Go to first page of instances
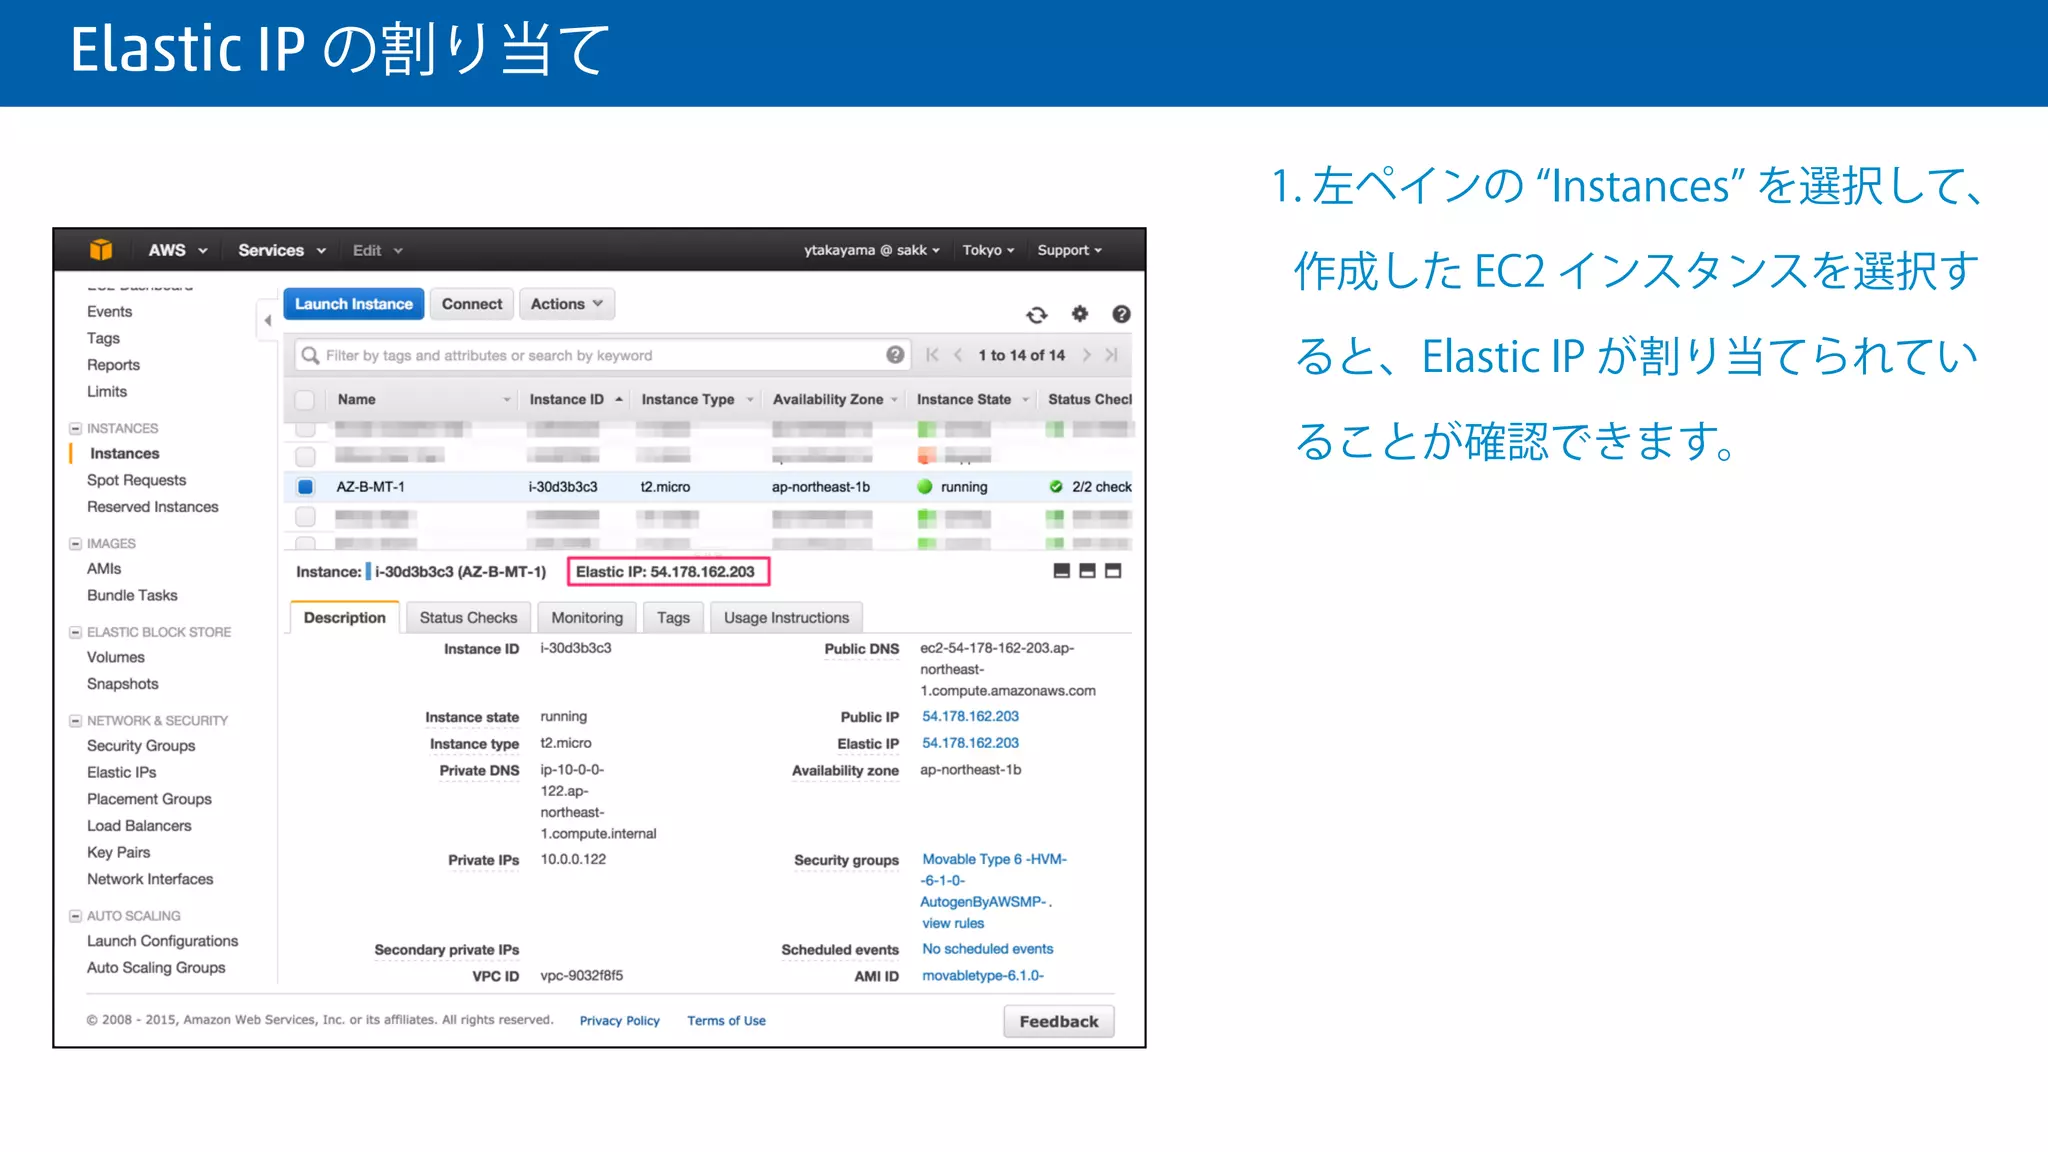The width and height of the screenshot is (2048, 1152). (x=933, y=355)
